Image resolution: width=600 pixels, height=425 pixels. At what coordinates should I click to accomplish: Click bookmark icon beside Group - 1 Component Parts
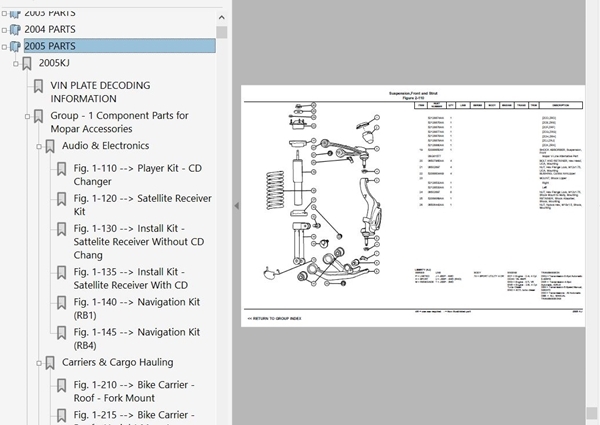[x=38, y=116]
